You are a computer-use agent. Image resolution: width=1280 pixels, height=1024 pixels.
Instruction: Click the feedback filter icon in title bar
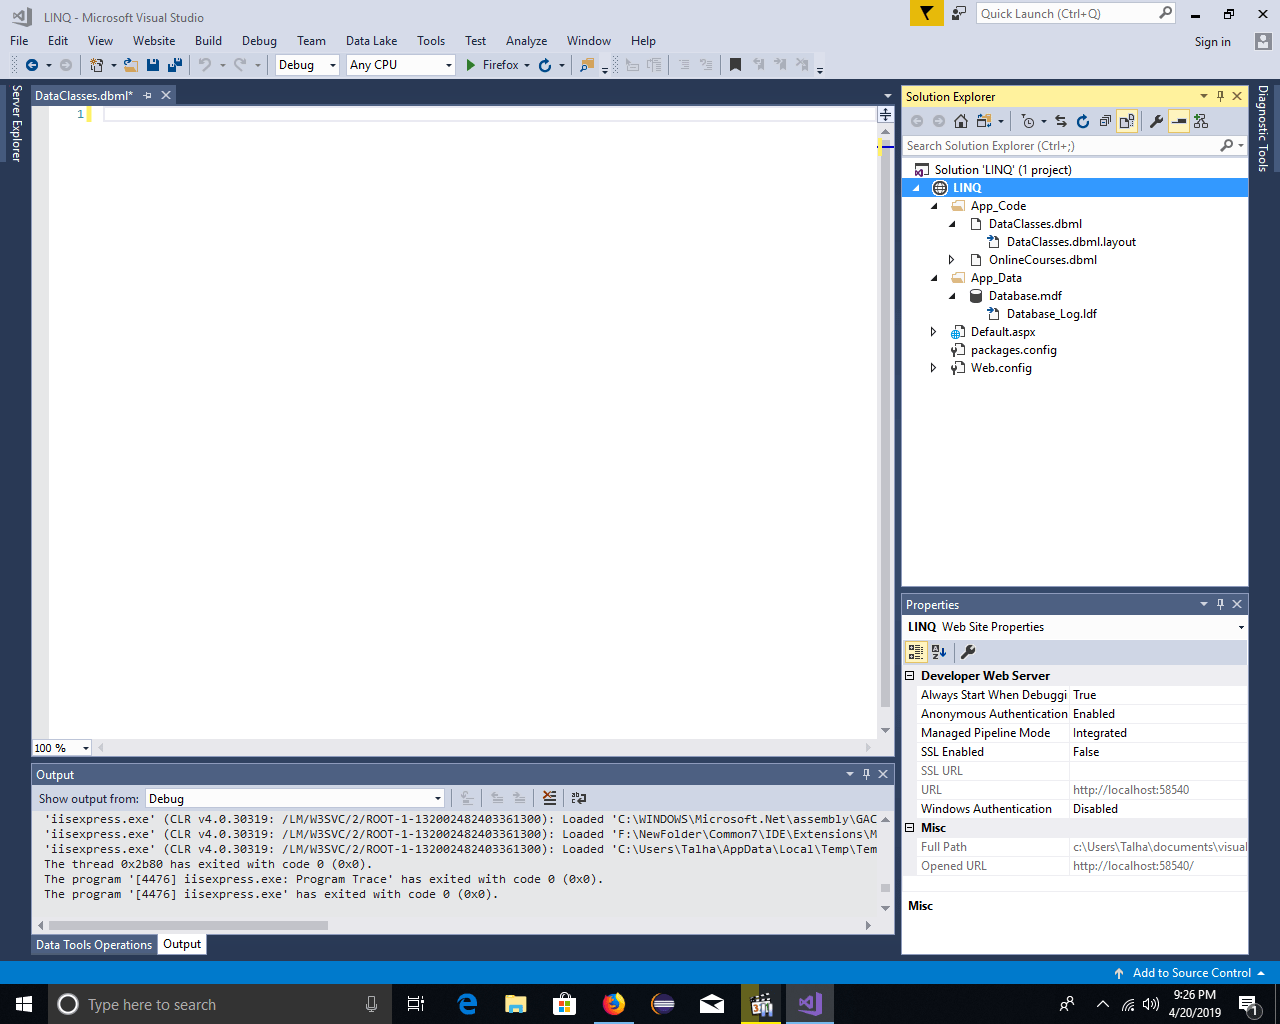927,13
